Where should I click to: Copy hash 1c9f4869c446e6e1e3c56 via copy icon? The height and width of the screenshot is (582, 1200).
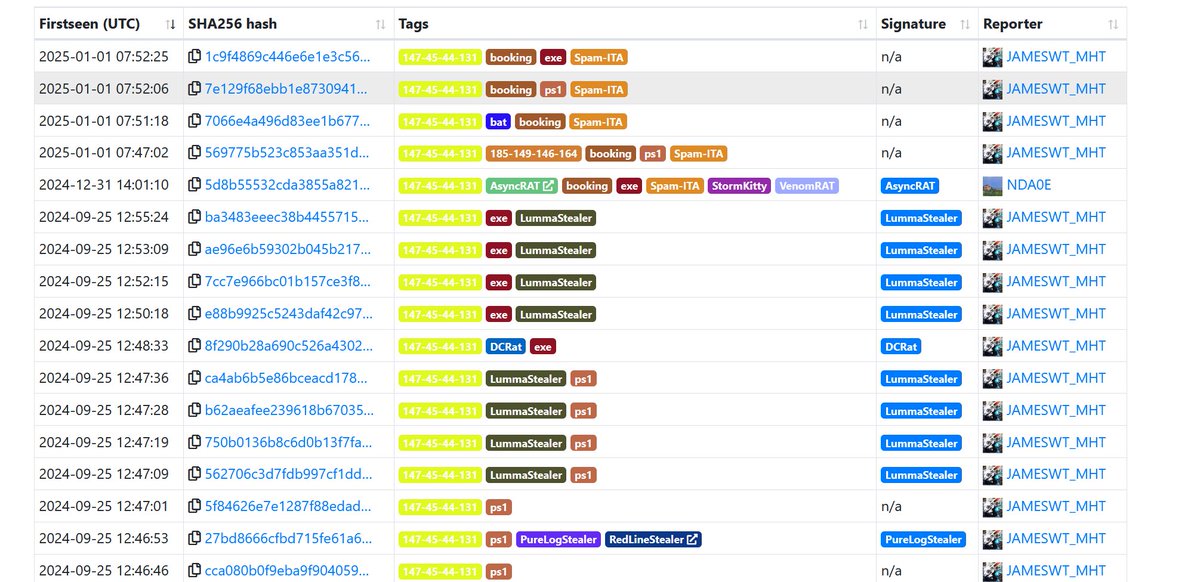[x=195, y=57]
